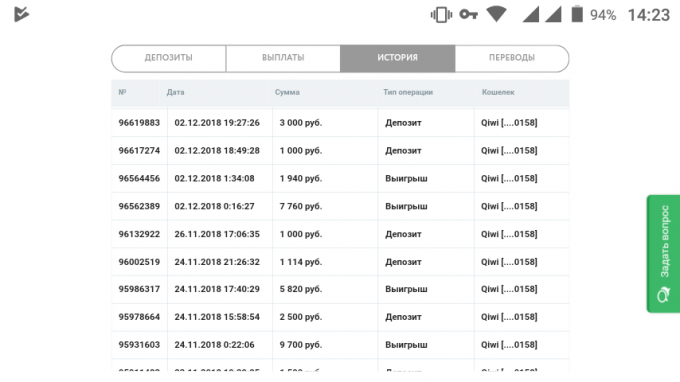Tap the 14:23 clock
Viewport: 680px width, 382px height.
click(649, 15)
